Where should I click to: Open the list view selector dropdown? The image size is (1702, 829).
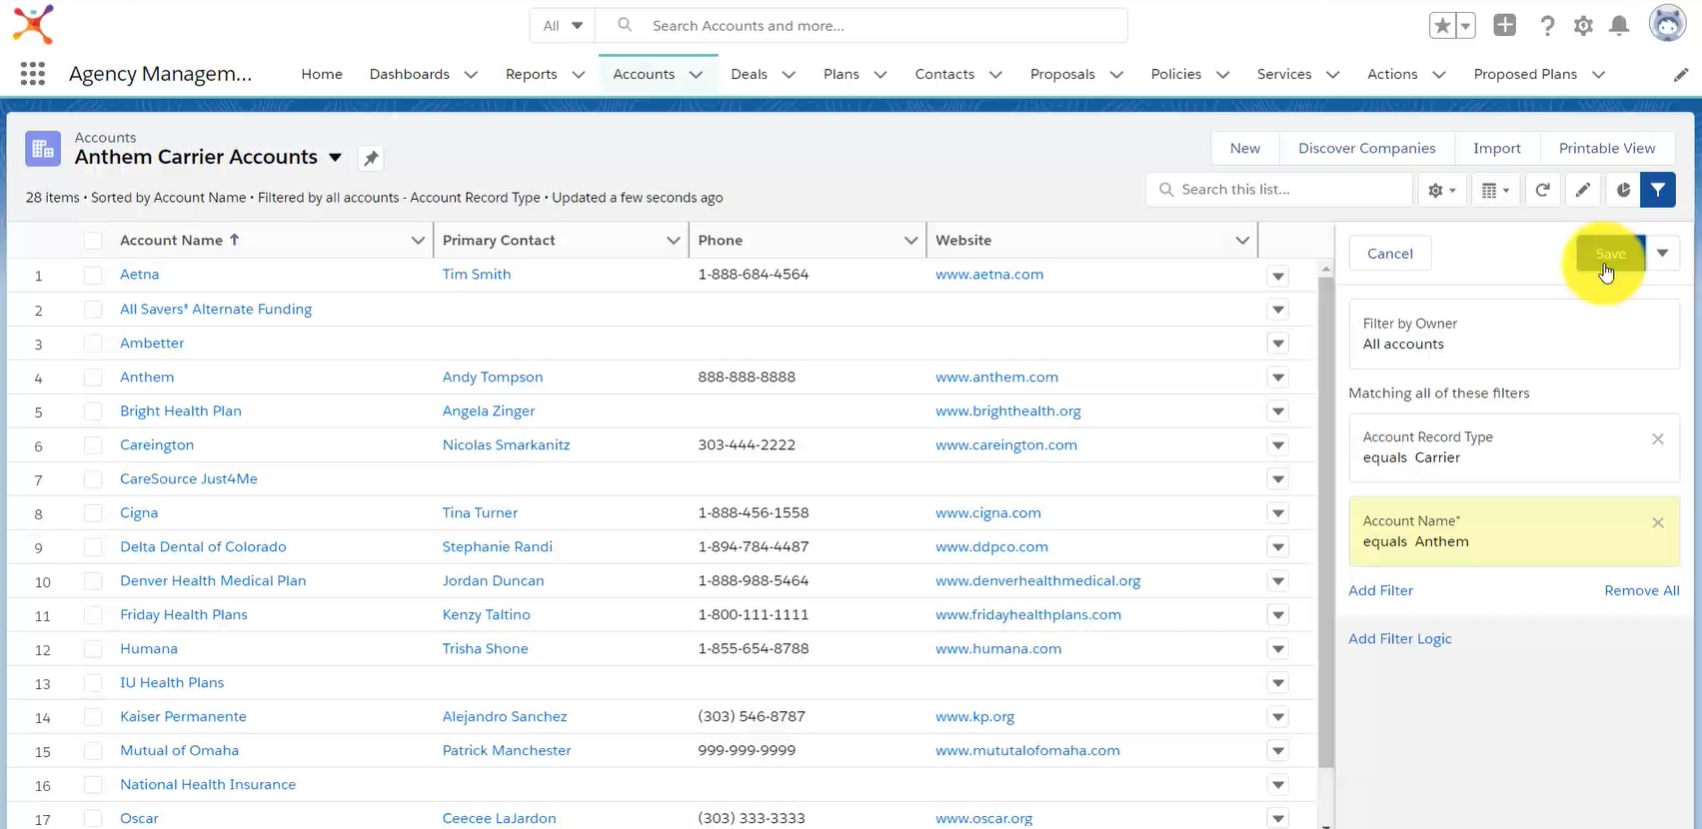click(335, 158)
